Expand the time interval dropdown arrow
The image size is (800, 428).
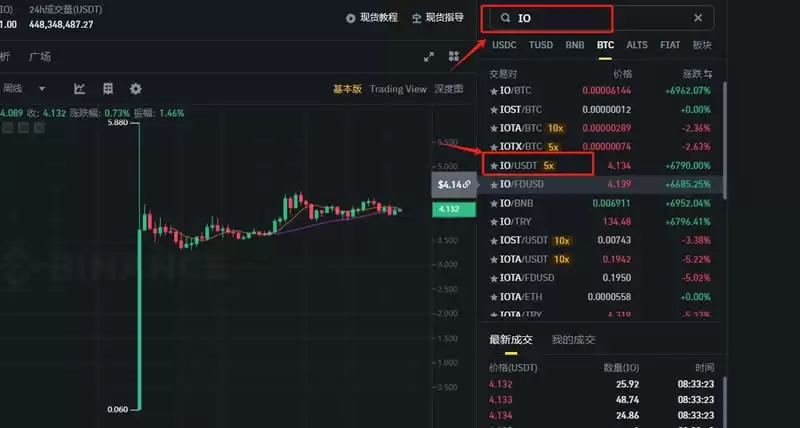click(42, 89)
